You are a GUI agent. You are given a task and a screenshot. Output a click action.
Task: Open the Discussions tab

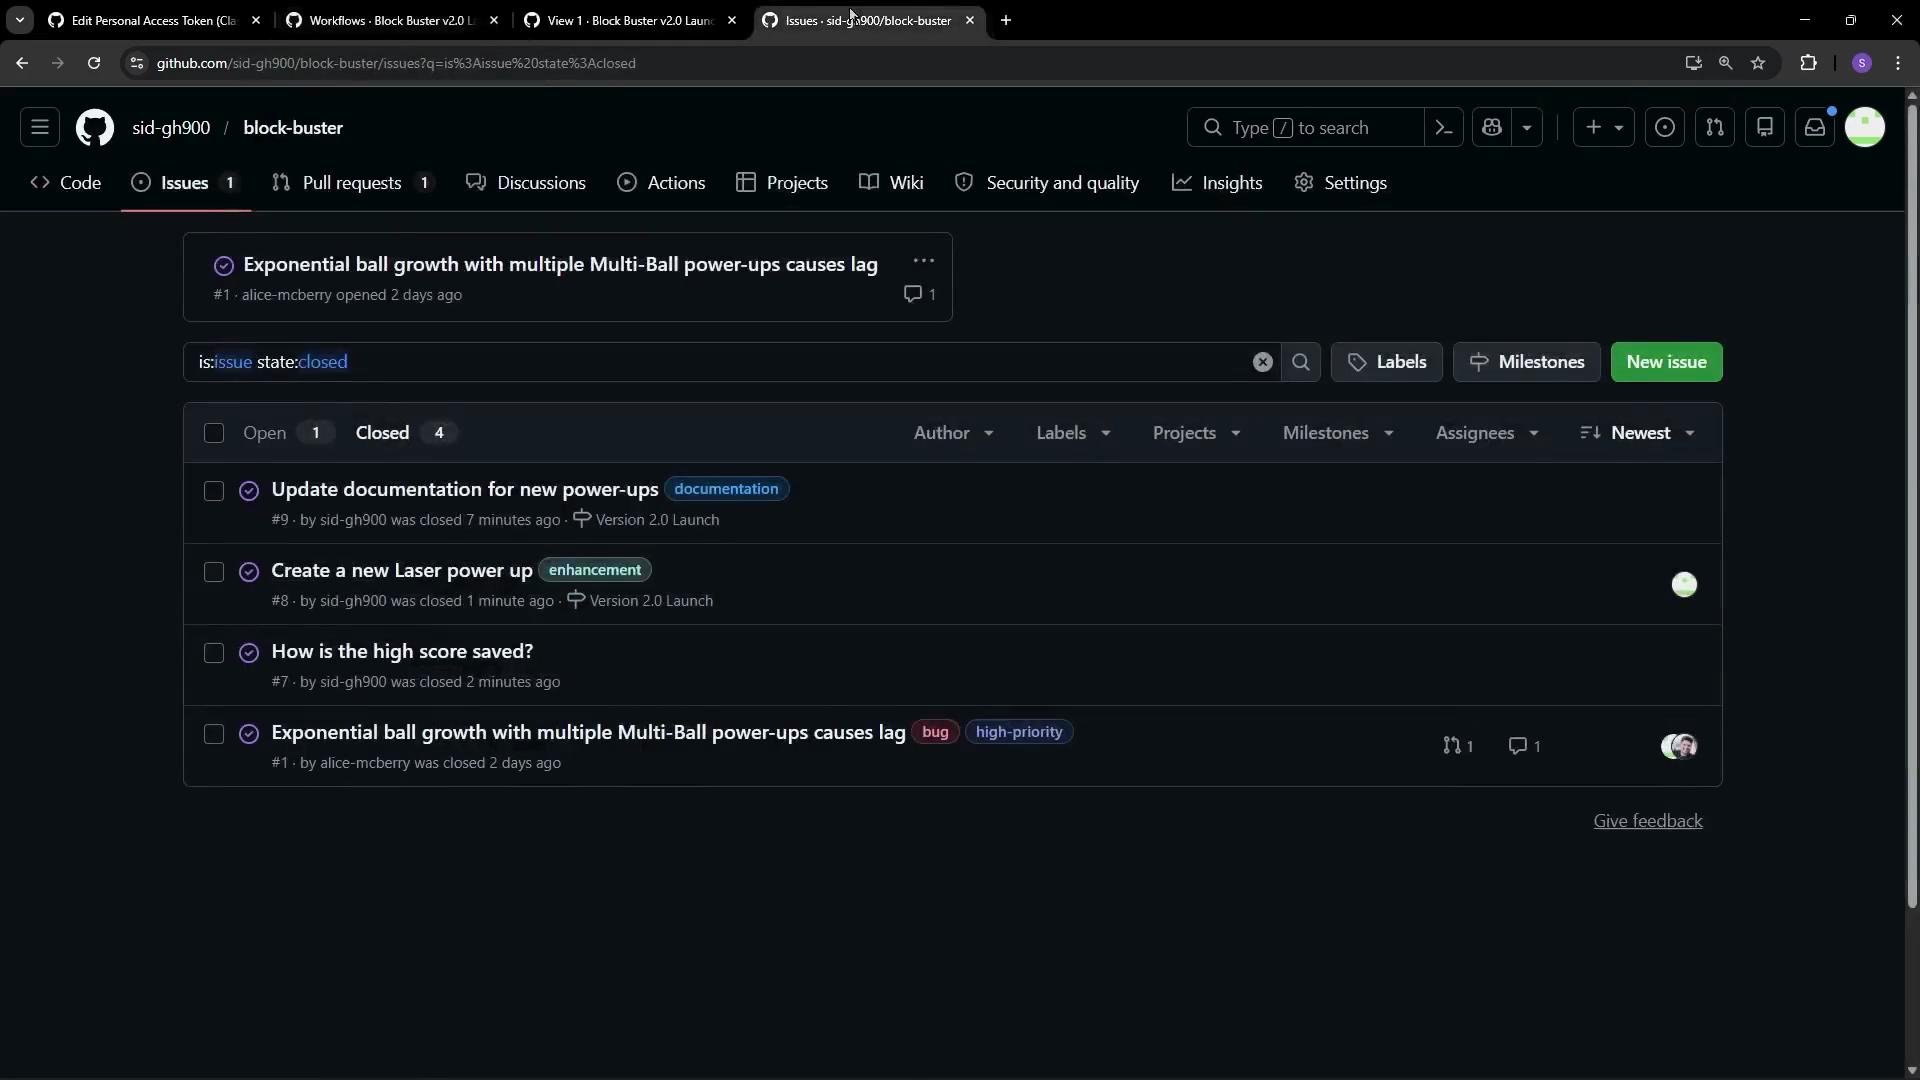[526, 183]
